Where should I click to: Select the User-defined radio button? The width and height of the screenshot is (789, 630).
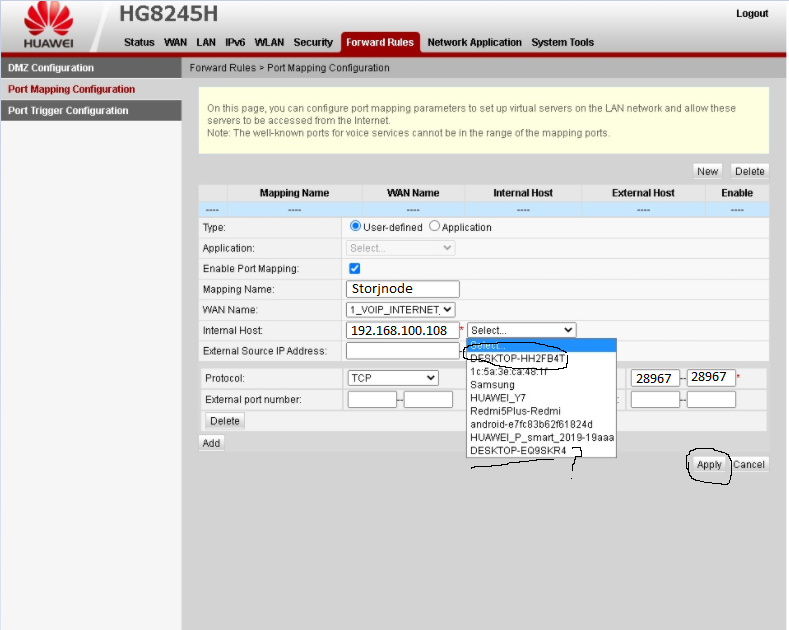pos(355,227)
